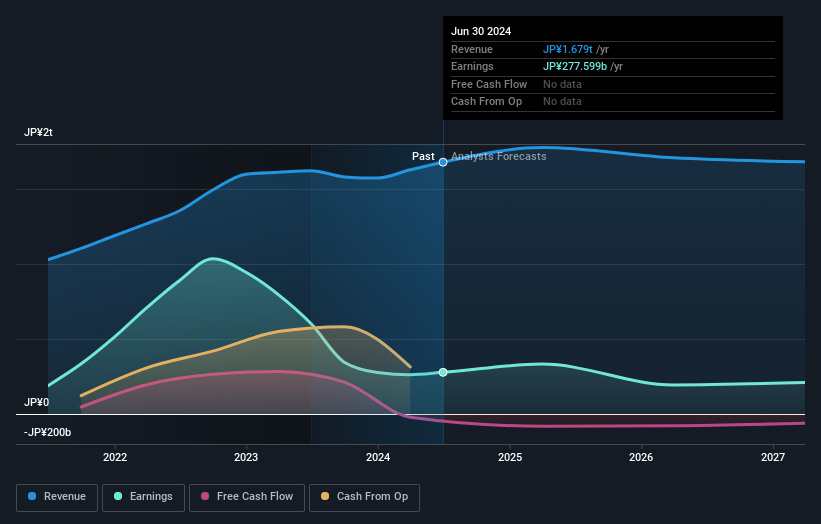Screen dimensions: 821x524
Task: Click the 2026 x-axis label
Action: click(641, 457)
